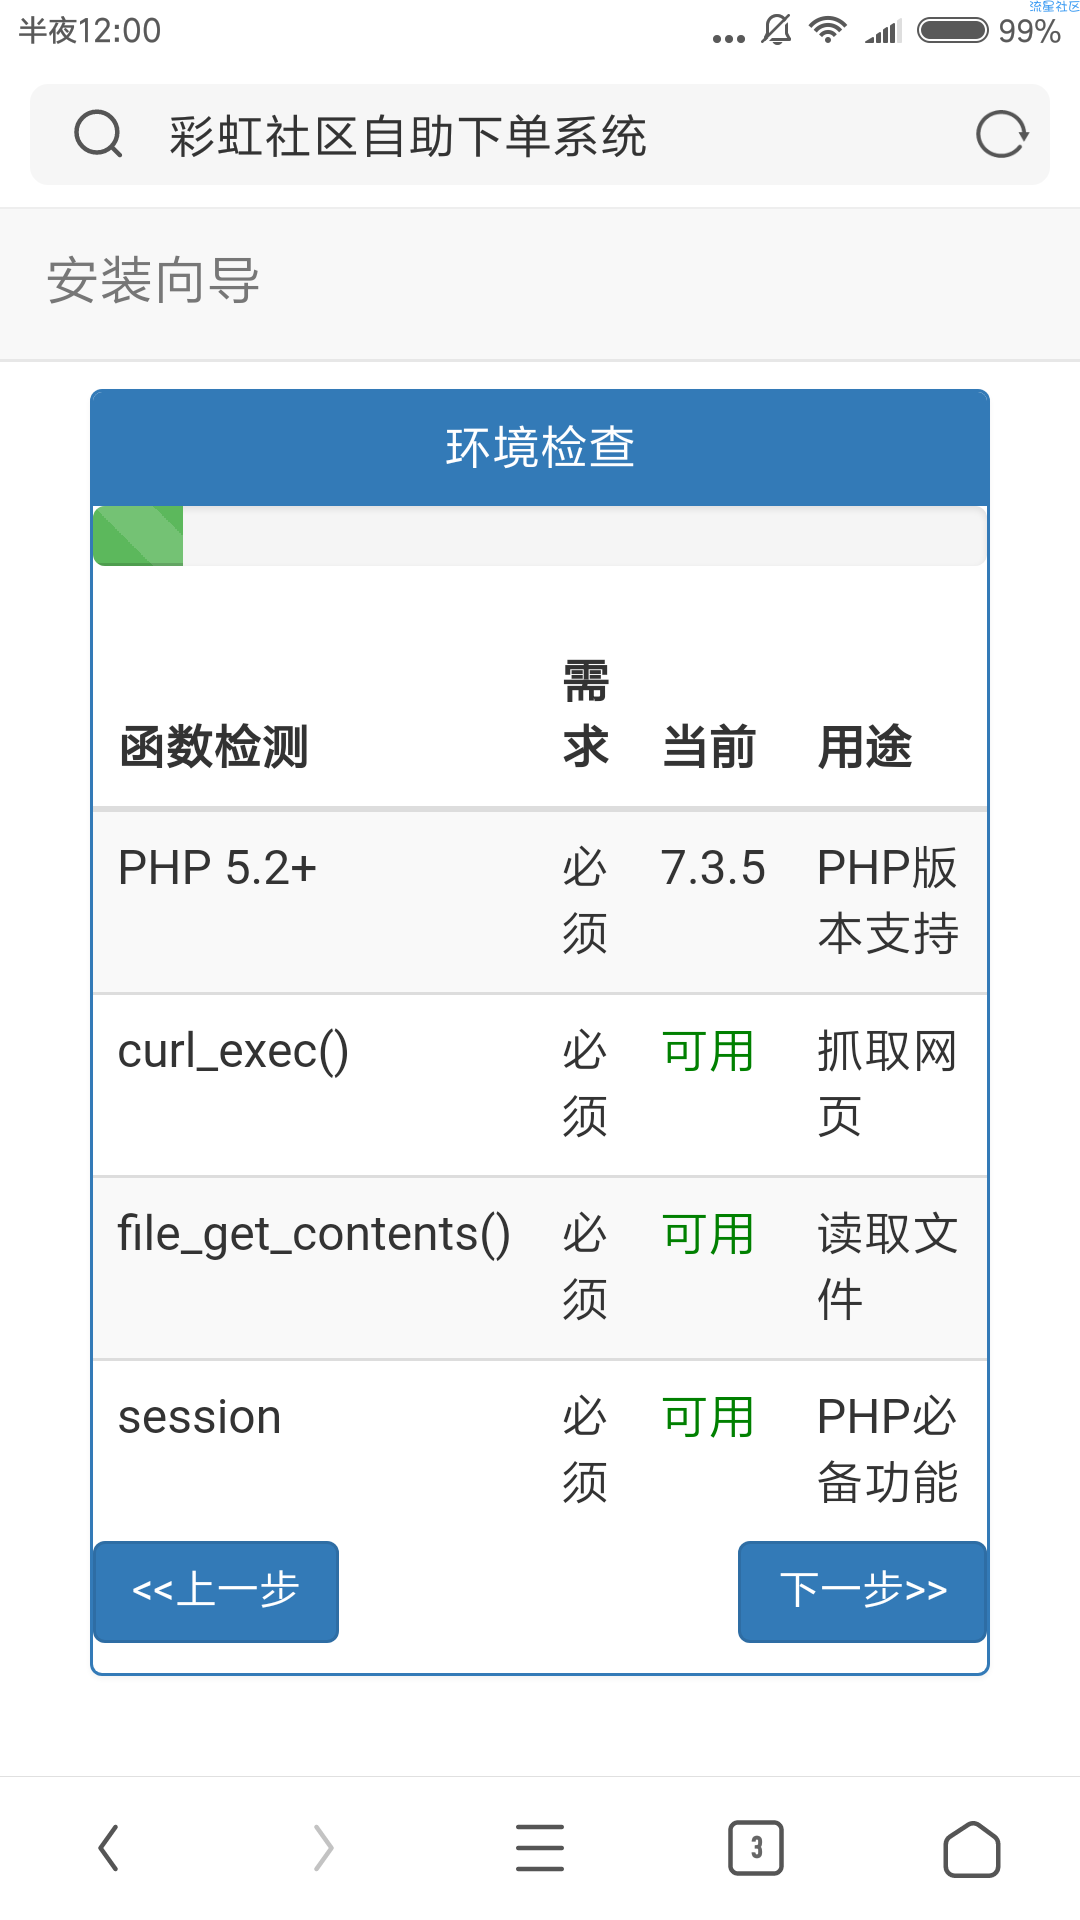
Task: Tap the search magnifier icon
Action: (99, 134)
